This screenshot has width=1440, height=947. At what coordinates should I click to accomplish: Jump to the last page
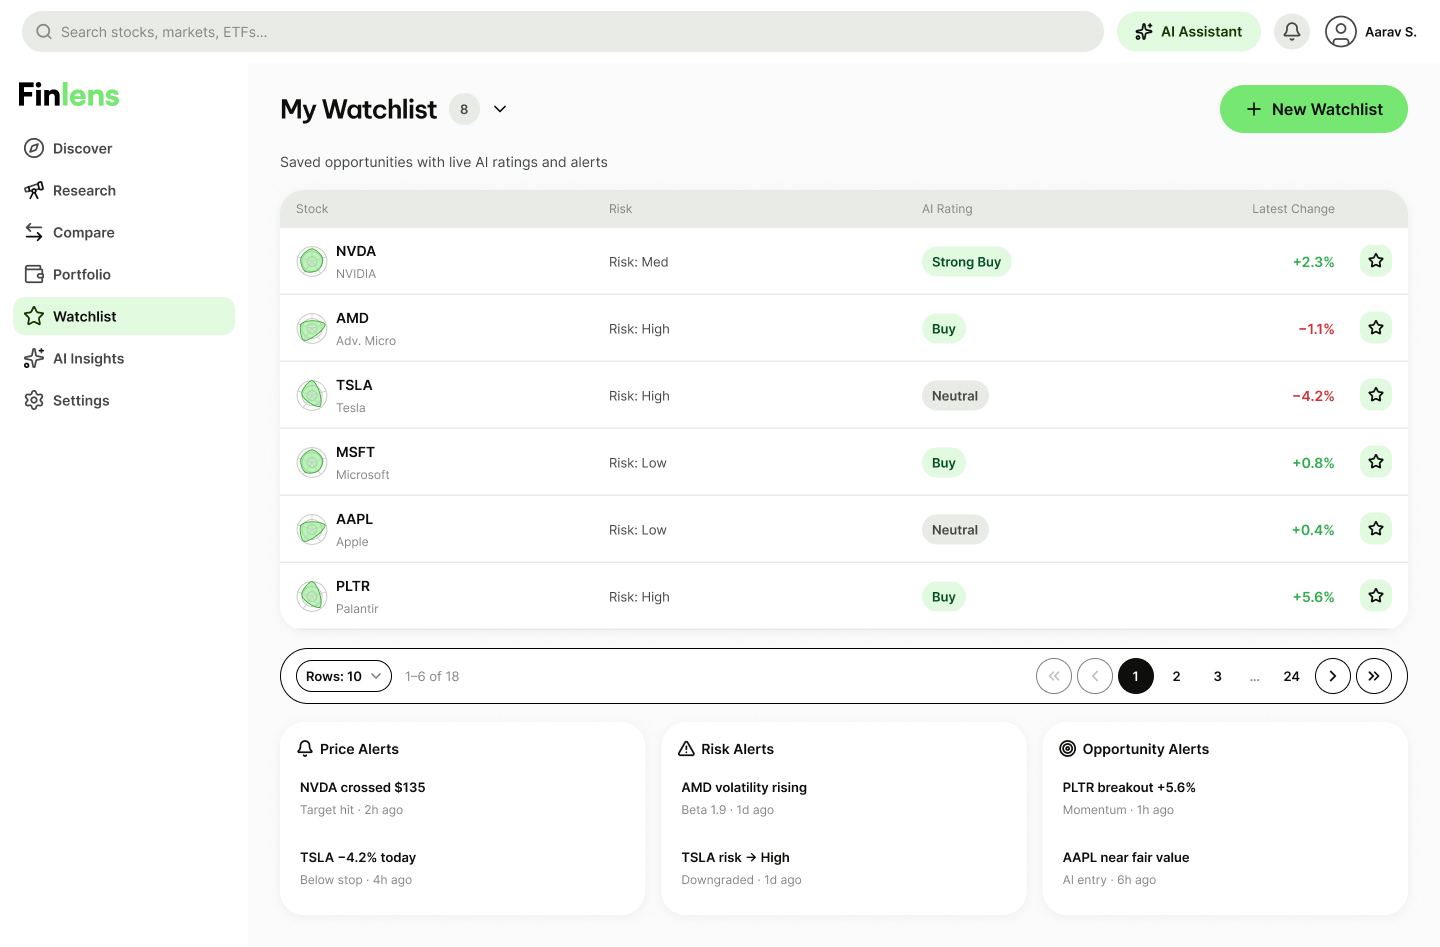click(x=1374, y=676)
